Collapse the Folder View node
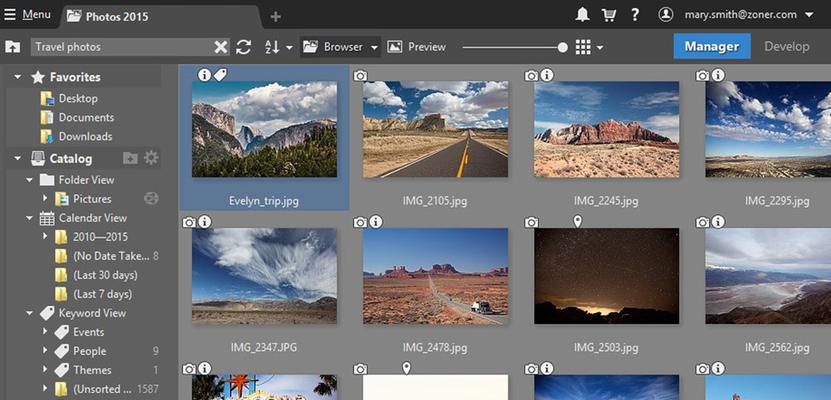The height and width of the screenshot is (400, 831). (x=30, y=180)
